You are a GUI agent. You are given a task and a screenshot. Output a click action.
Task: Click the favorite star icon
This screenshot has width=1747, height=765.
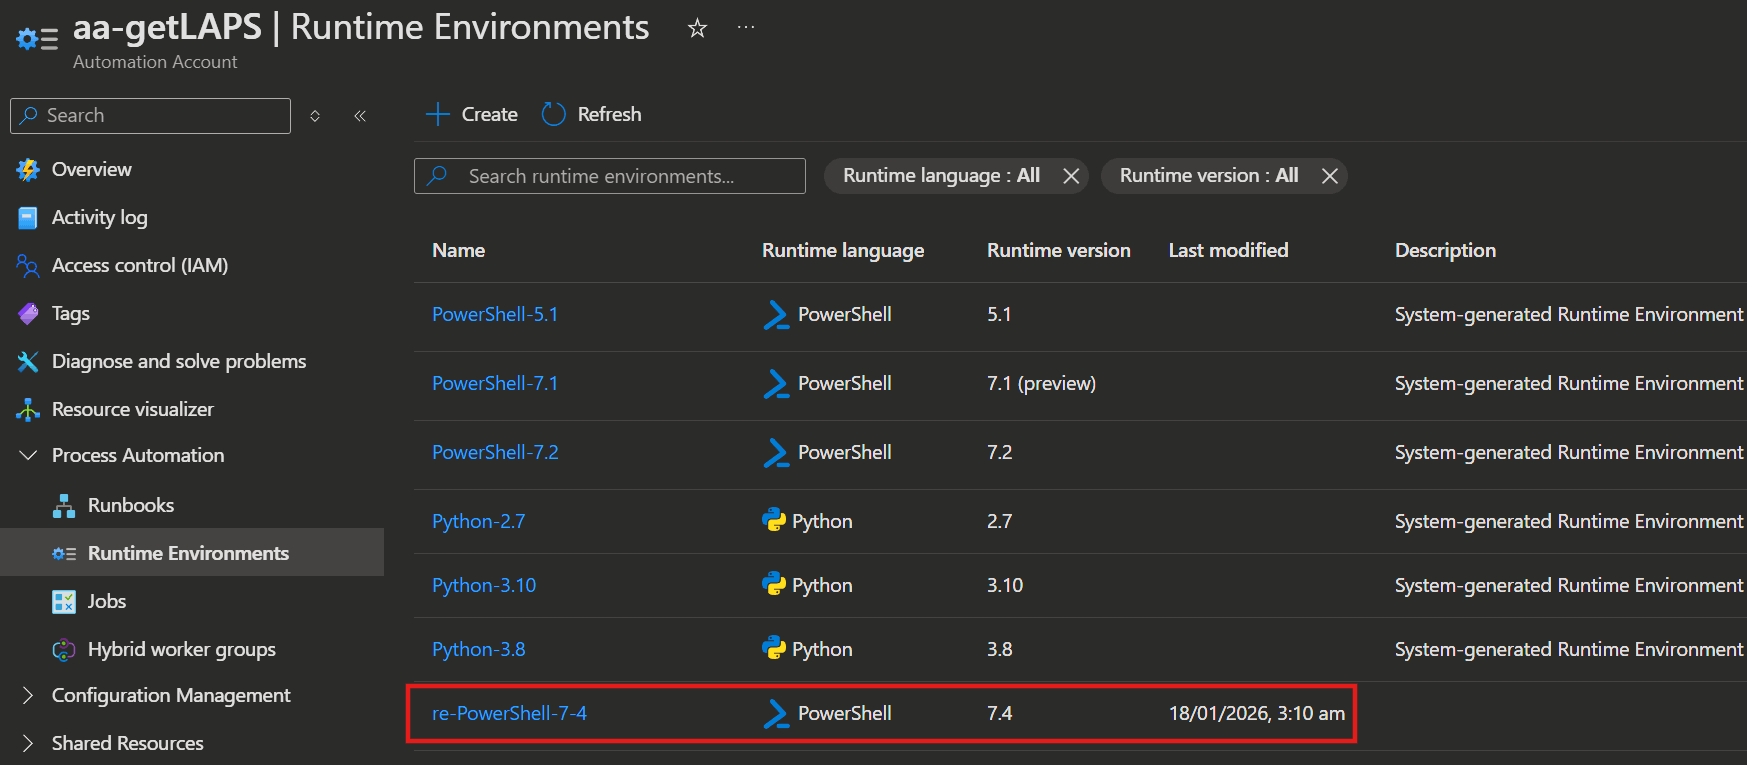(697, 29)
